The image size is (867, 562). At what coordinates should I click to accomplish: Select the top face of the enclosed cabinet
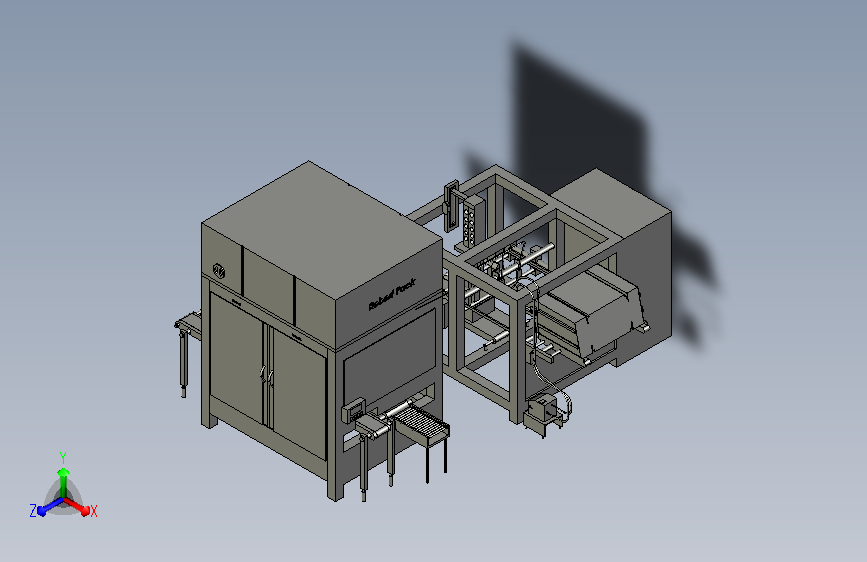[322, 228]
